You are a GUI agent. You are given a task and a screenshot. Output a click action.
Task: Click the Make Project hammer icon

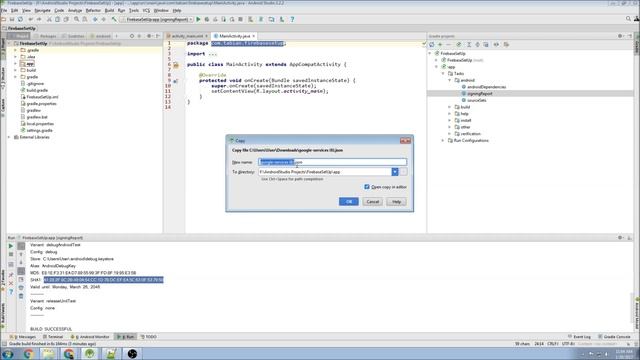[x=114, y=19]
